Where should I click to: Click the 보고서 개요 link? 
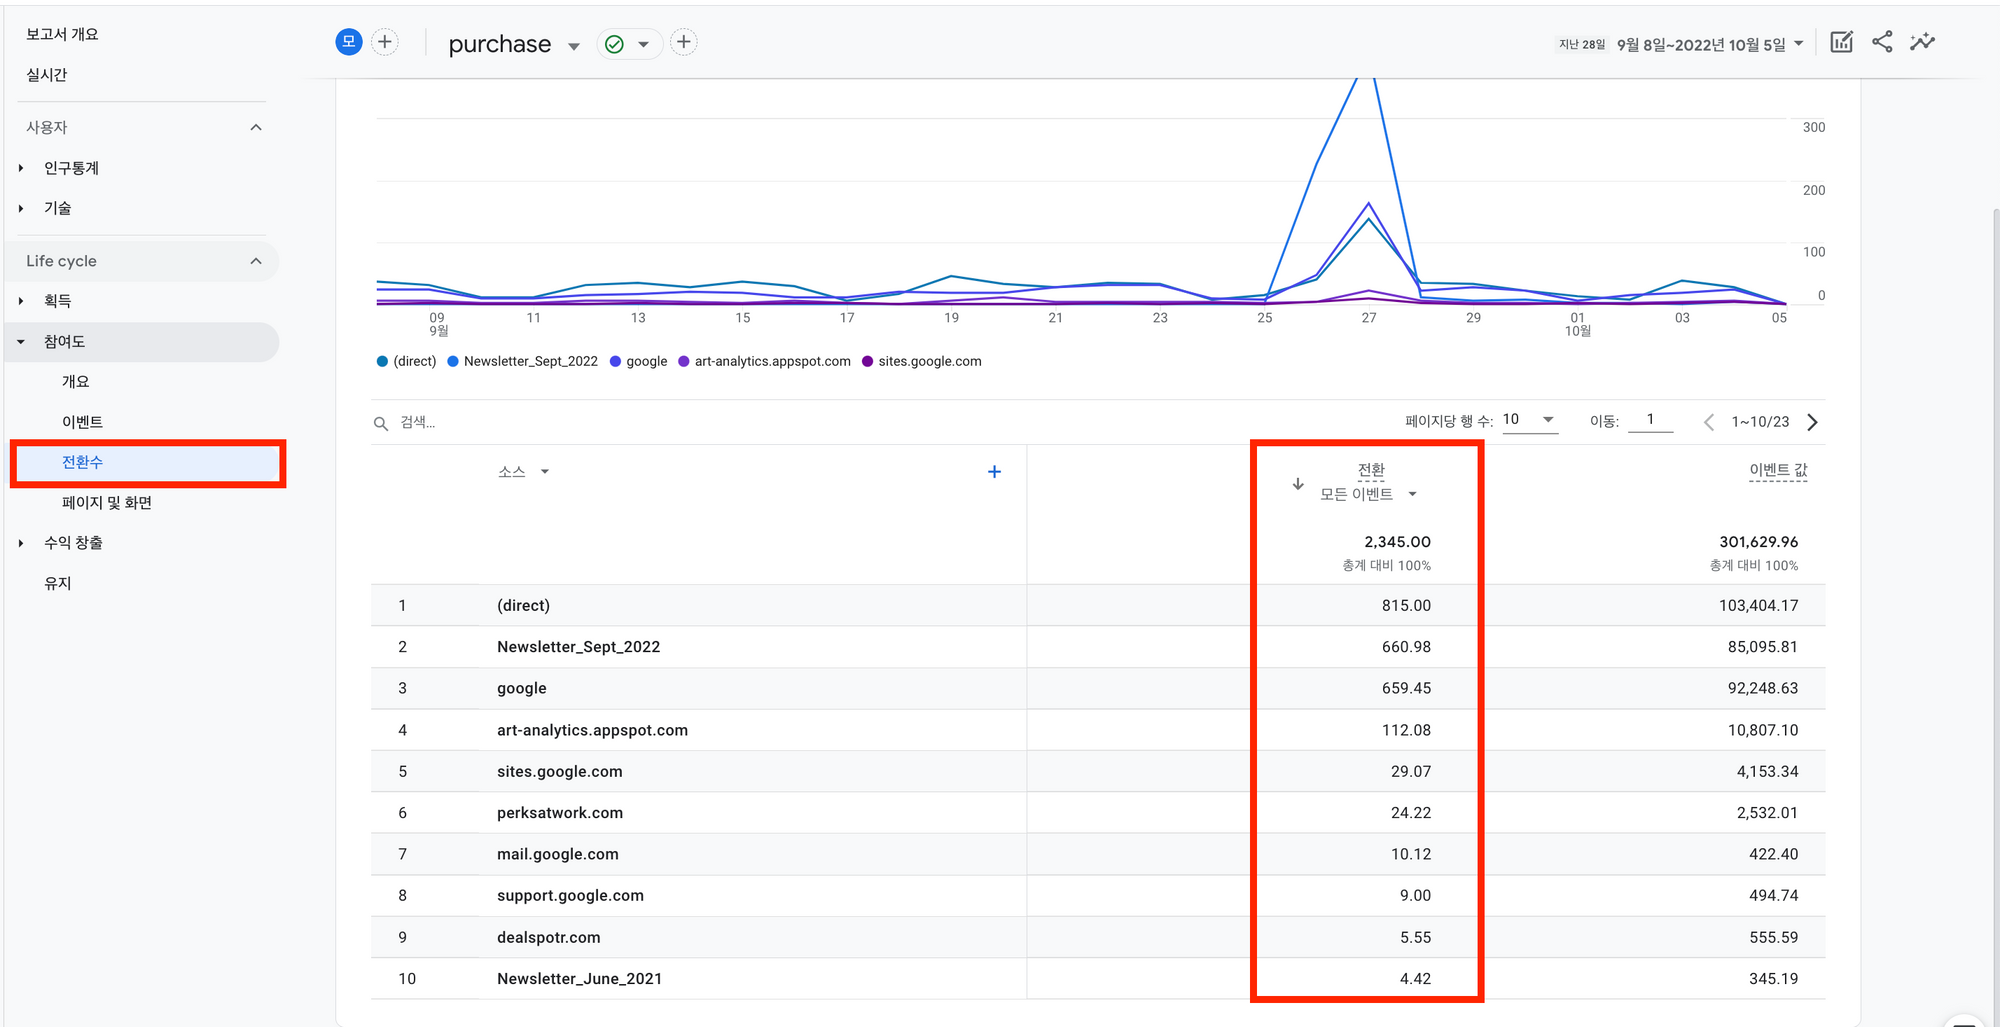click(x=62, y=34)
